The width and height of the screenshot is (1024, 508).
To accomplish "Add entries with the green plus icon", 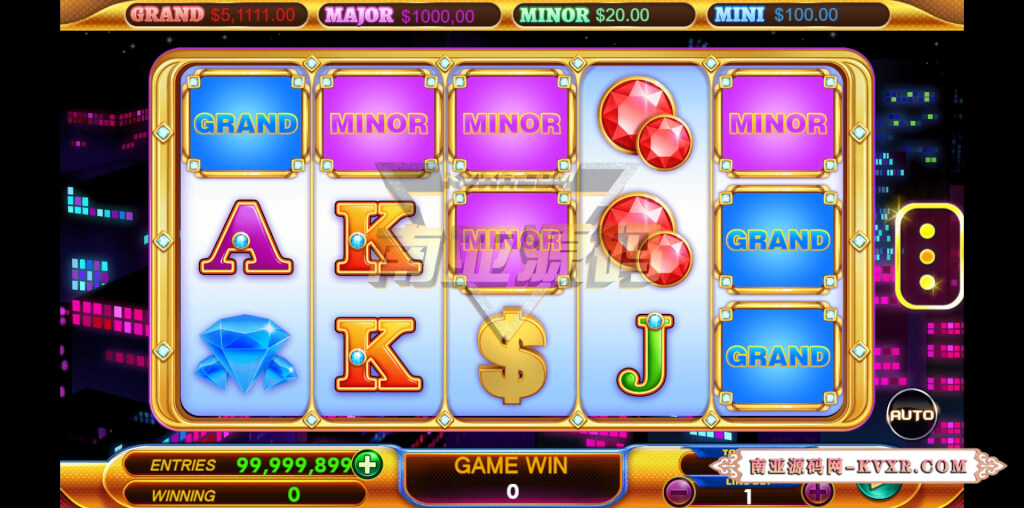I will tap(368, 466).
